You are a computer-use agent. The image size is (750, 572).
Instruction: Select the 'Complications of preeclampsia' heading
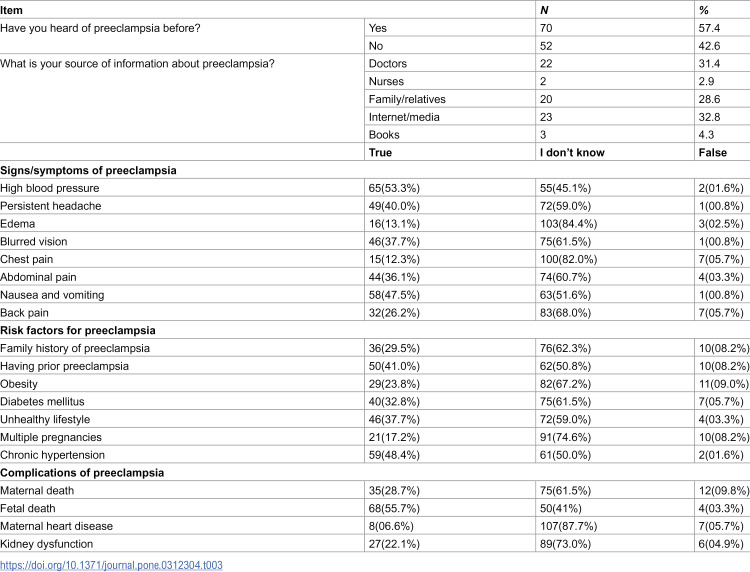coord(82,473)
